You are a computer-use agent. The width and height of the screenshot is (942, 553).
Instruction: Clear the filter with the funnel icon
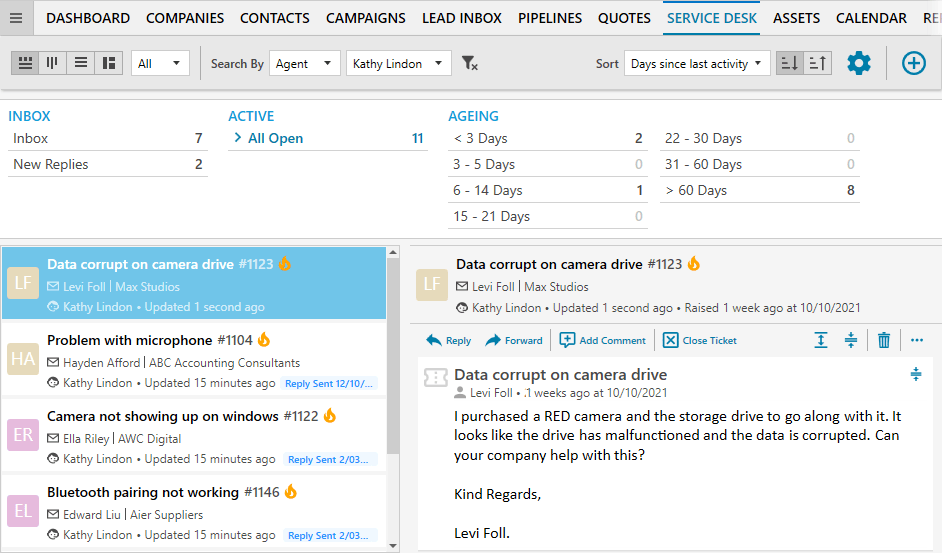point(469,63)
